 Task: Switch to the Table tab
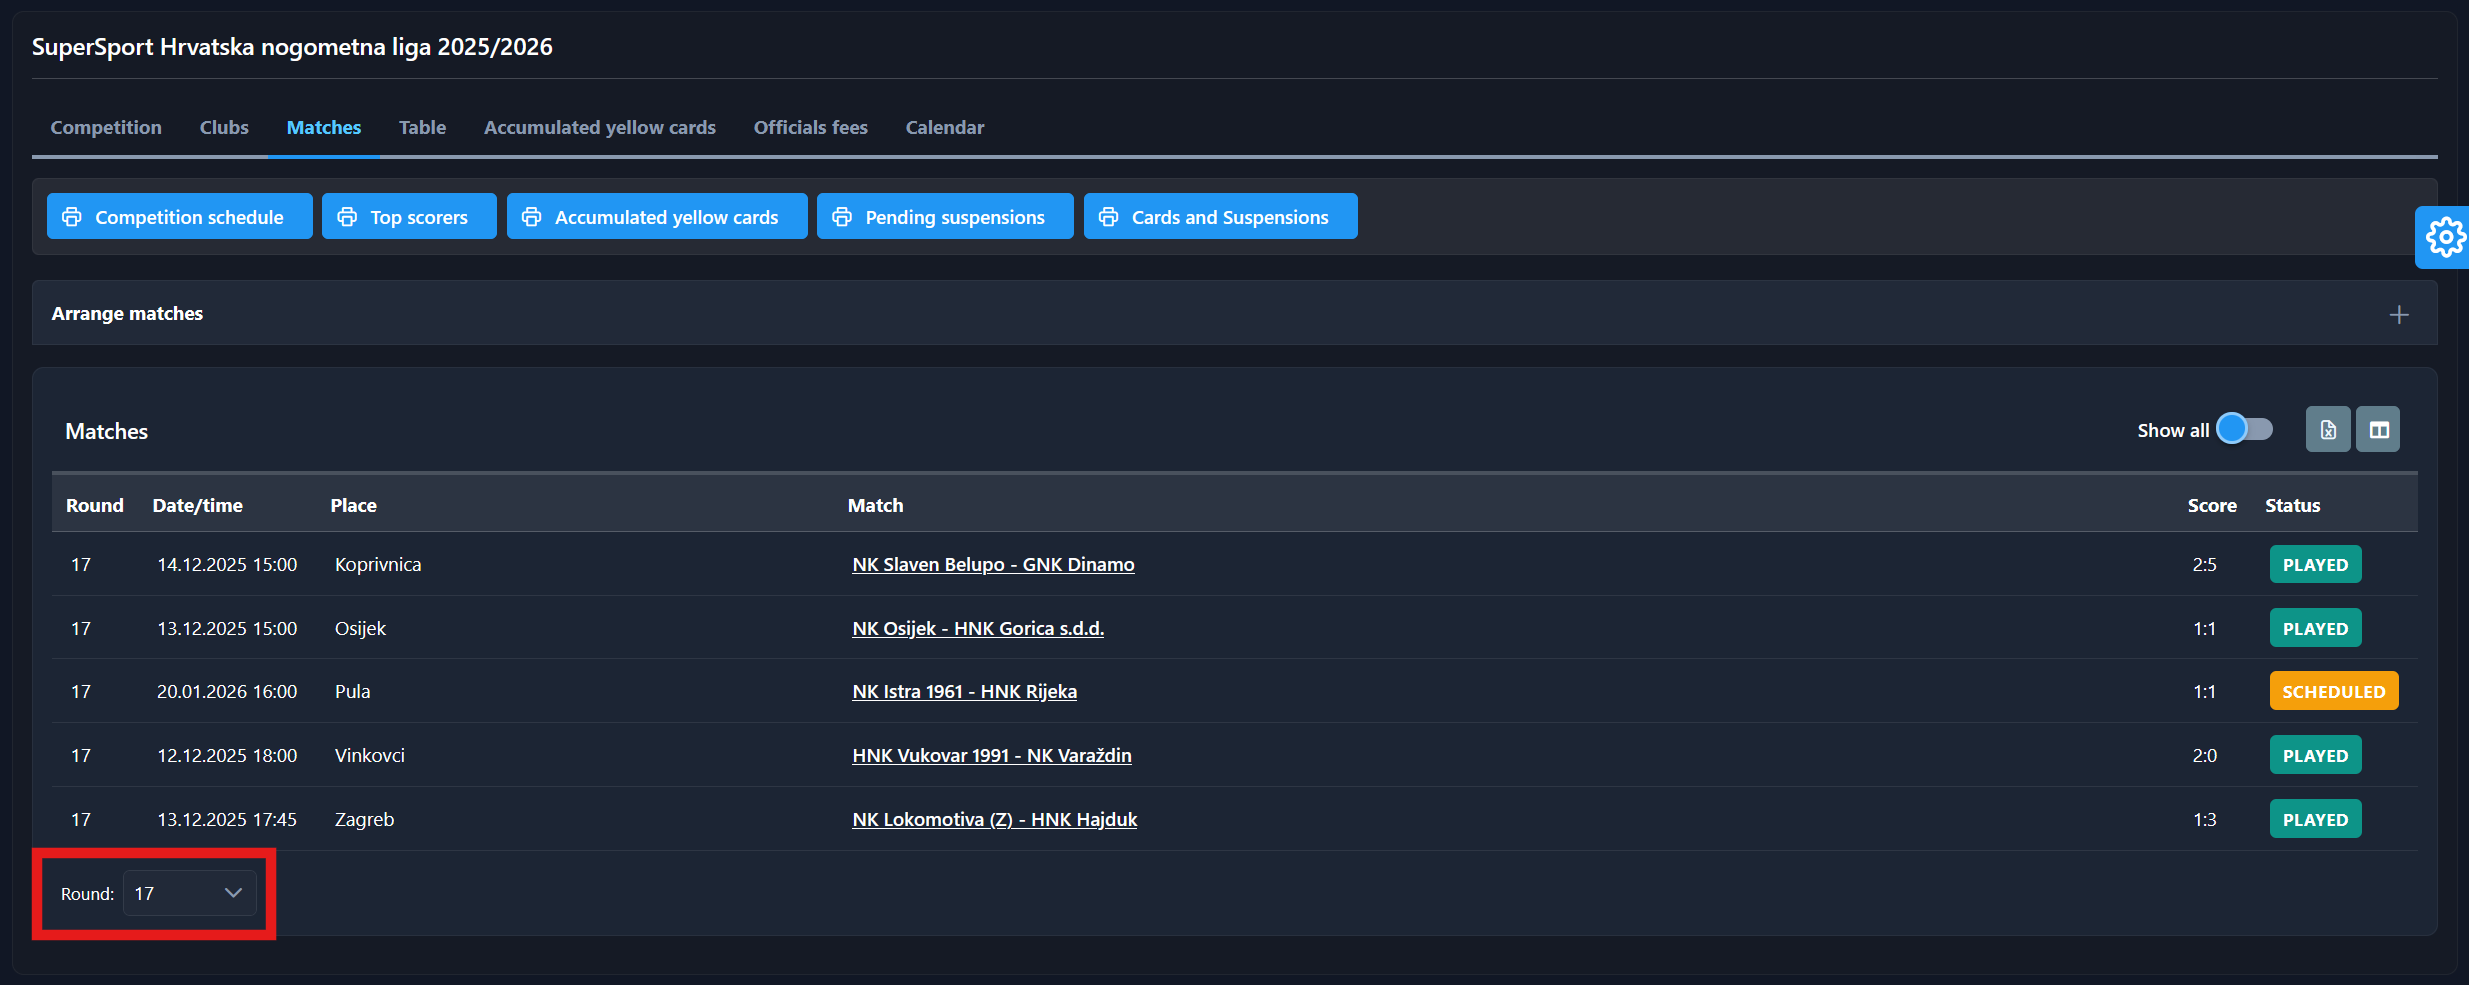[x=422, y=128]
